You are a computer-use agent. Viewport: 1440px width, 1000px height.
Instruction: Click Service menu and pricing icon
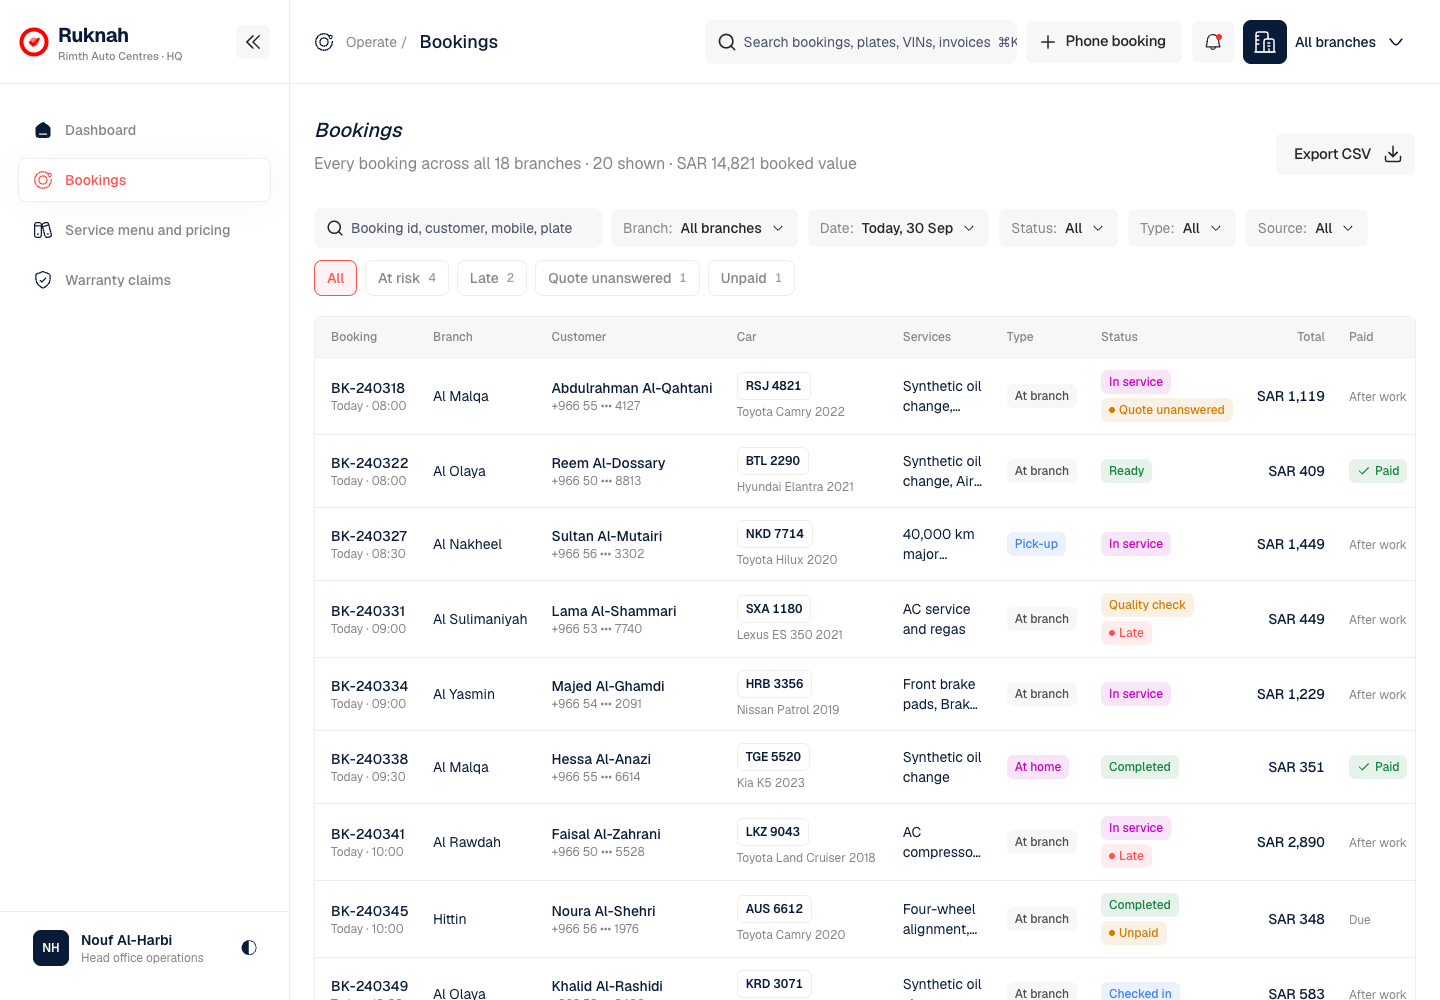[x=43, y=230]
